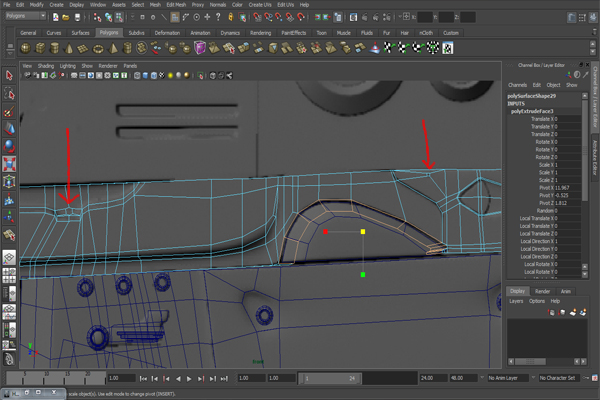The height and width of the screenshot is (400, 600).
Task: Save the scene with disk icon
Action: tap(77, 17)
